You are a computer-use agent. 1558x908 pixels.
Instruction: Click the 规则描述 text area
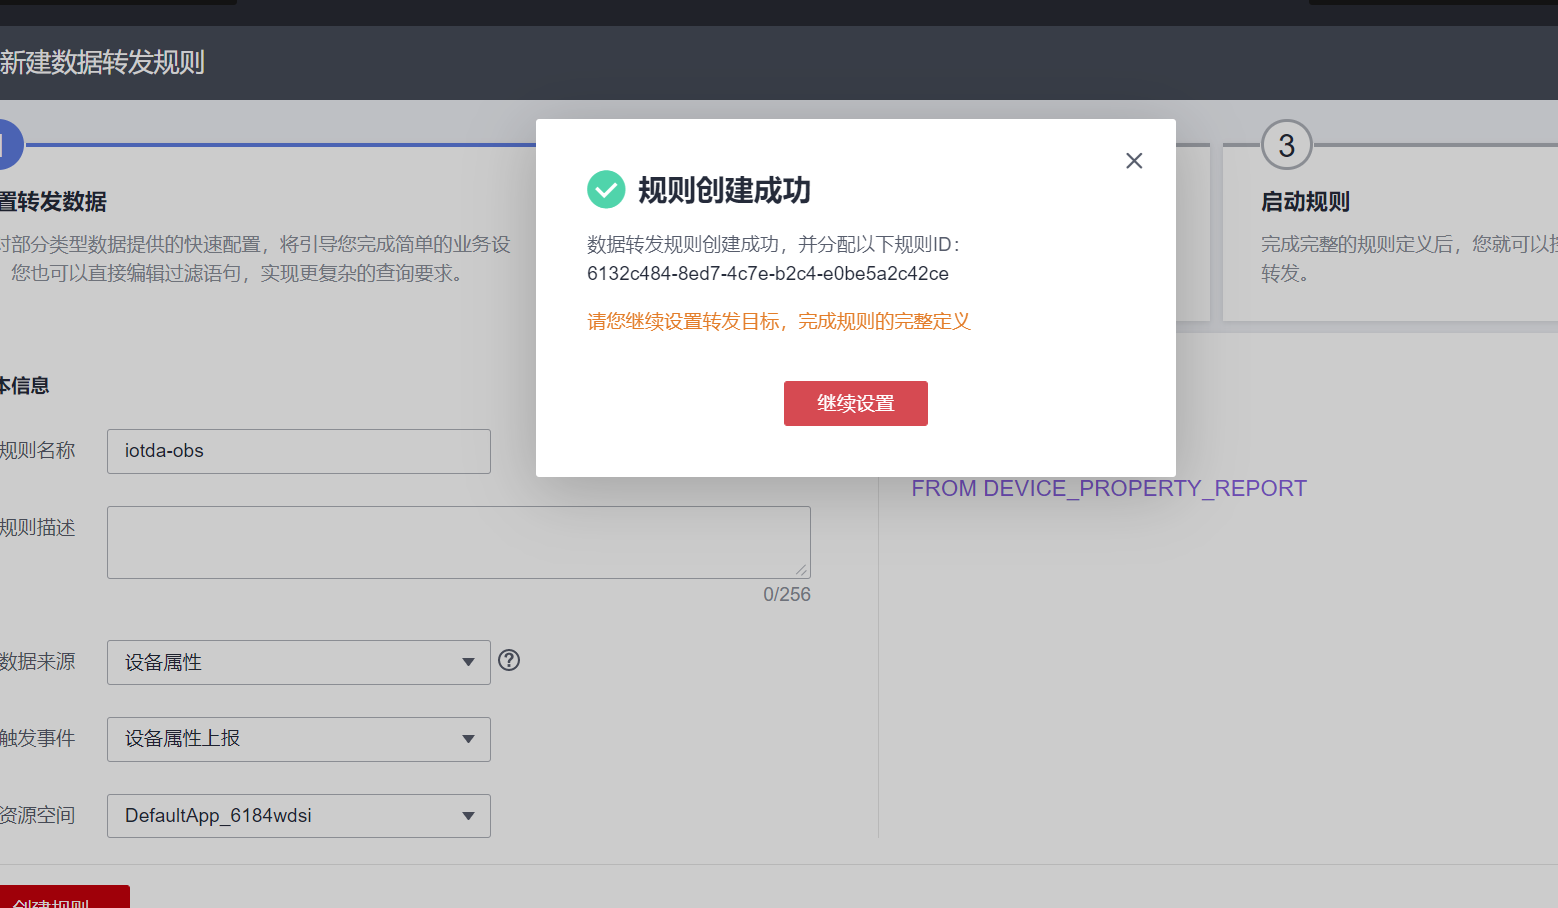pos(459,542)
